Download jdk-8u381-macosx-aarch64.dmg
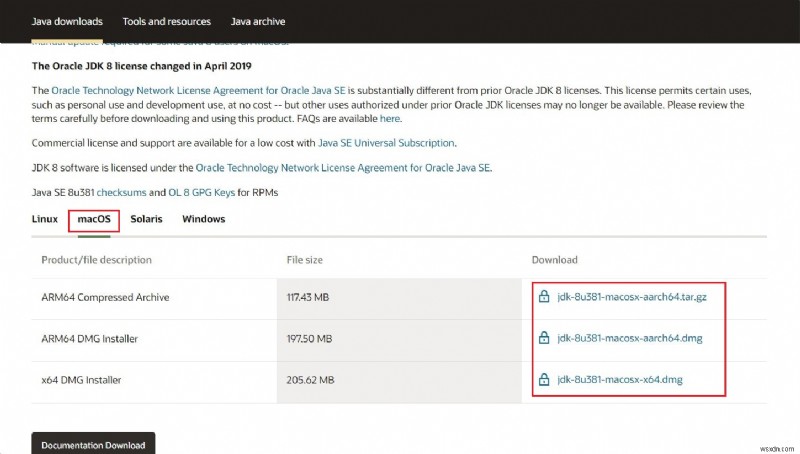Screen dimensions: 800x454 [x=630, y=338]
